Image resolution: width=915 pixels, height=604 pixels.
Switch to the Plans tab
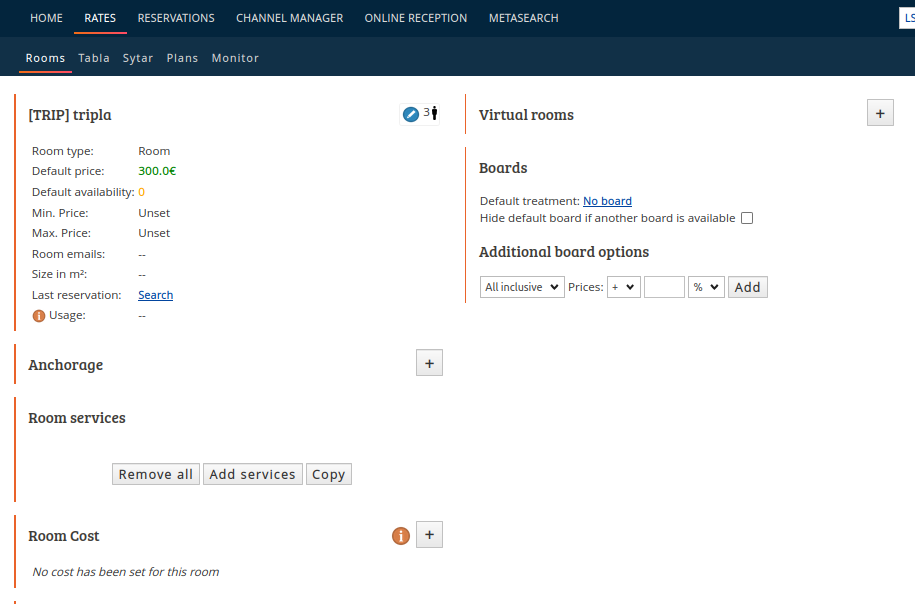[x=182, y=58]
